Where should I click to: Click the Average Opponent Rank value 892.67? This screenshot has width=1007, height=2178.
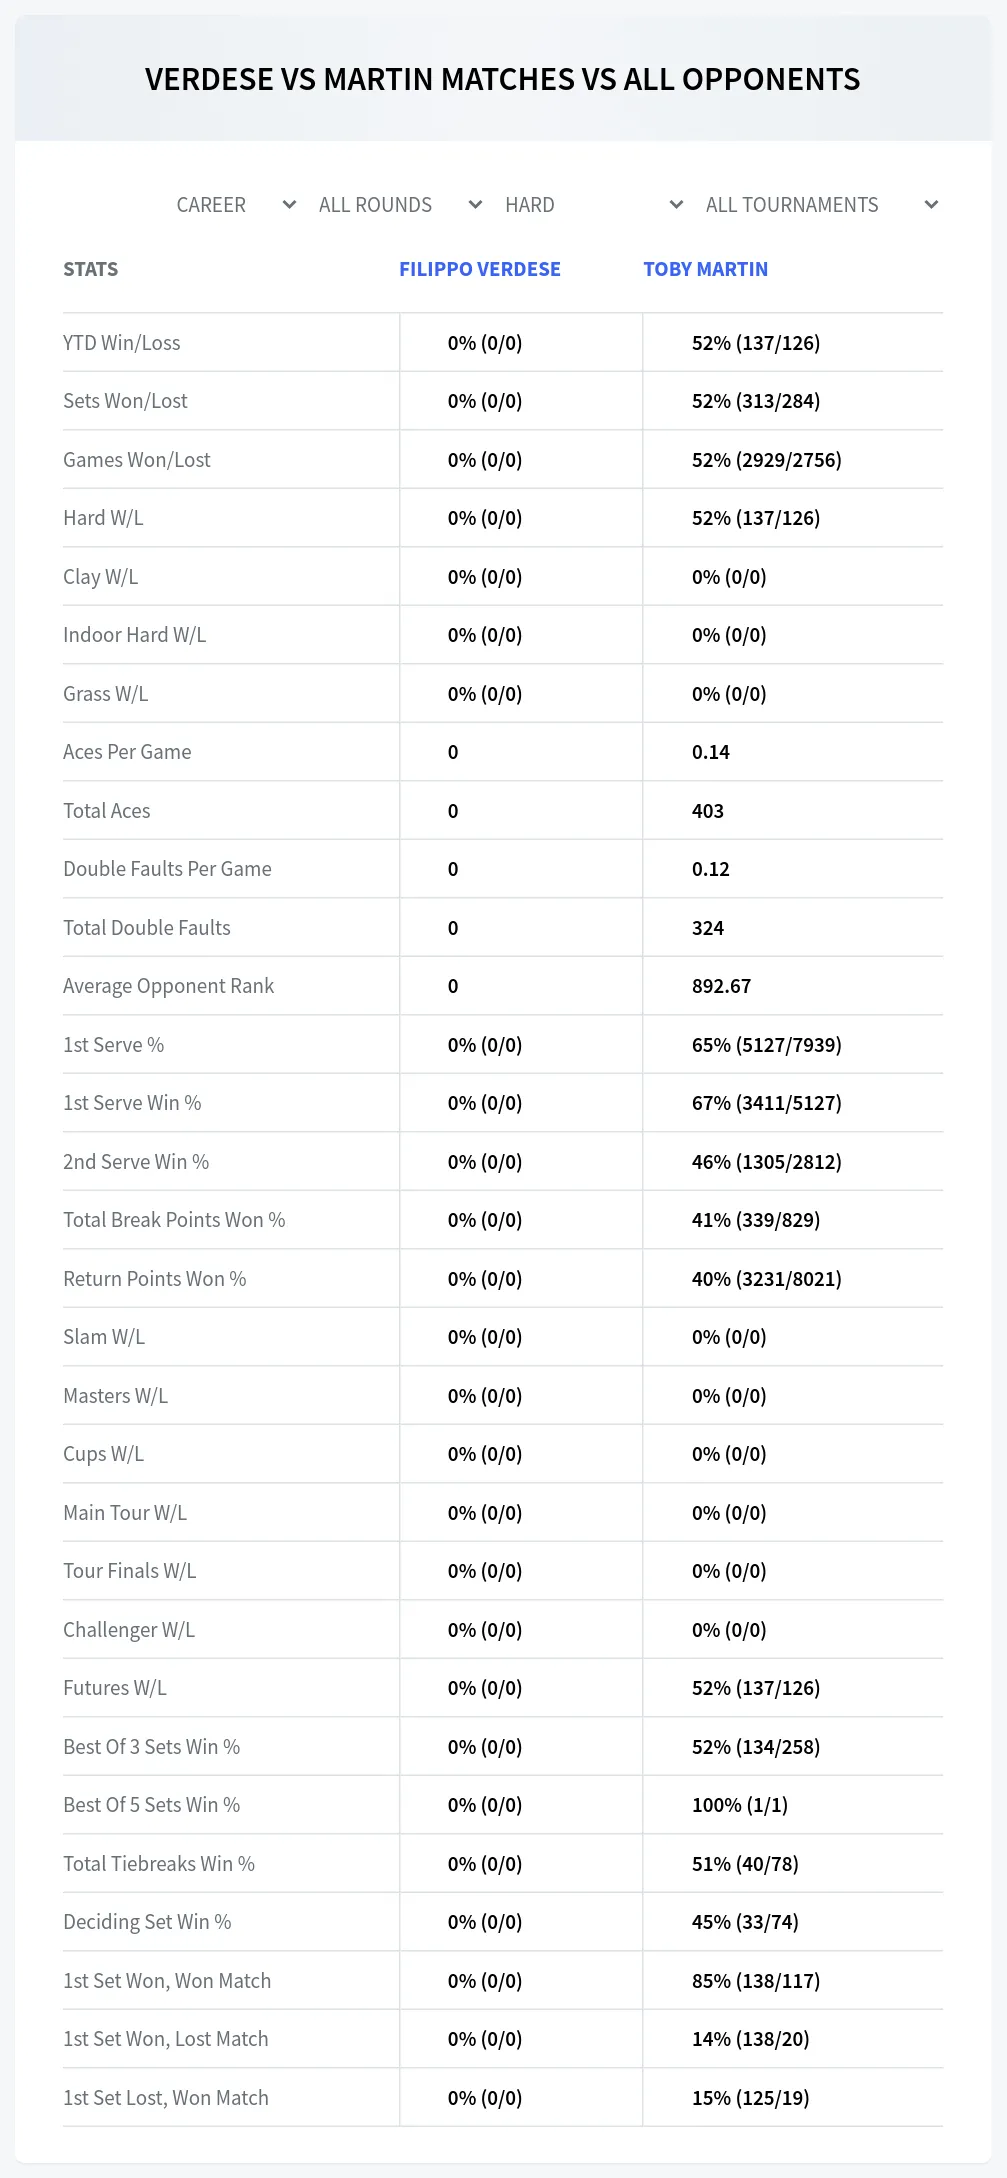coord(721,986)
